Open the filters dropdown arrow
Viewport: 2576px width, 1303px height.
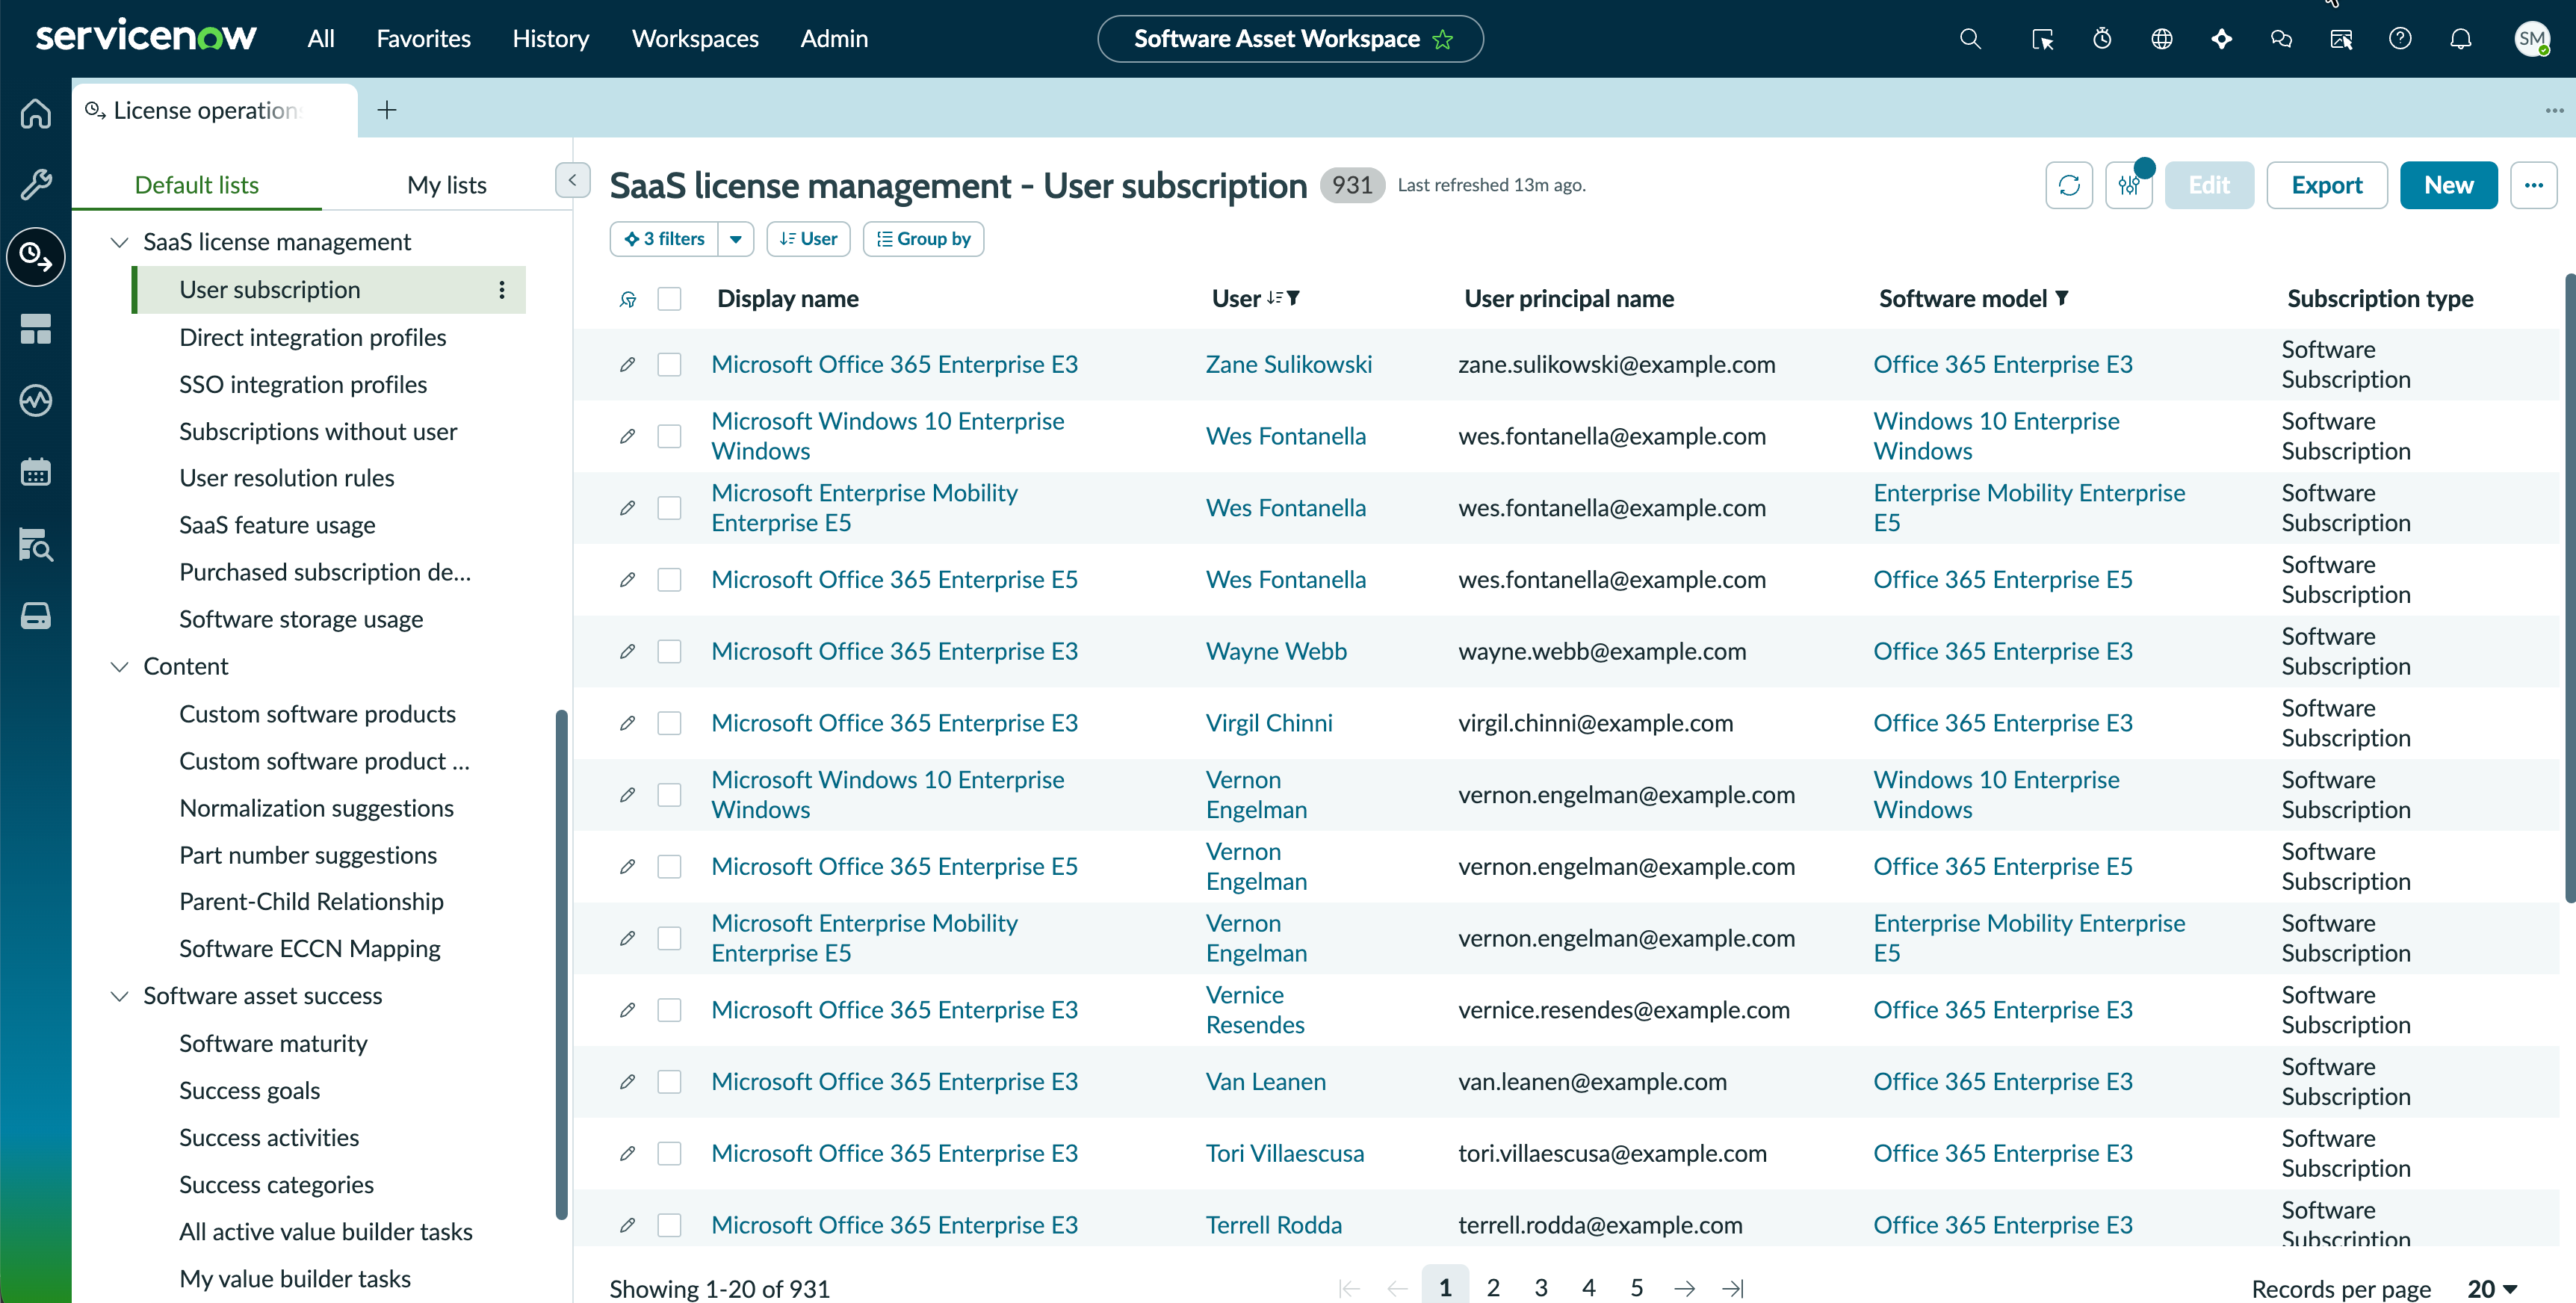tap(736, 239)
